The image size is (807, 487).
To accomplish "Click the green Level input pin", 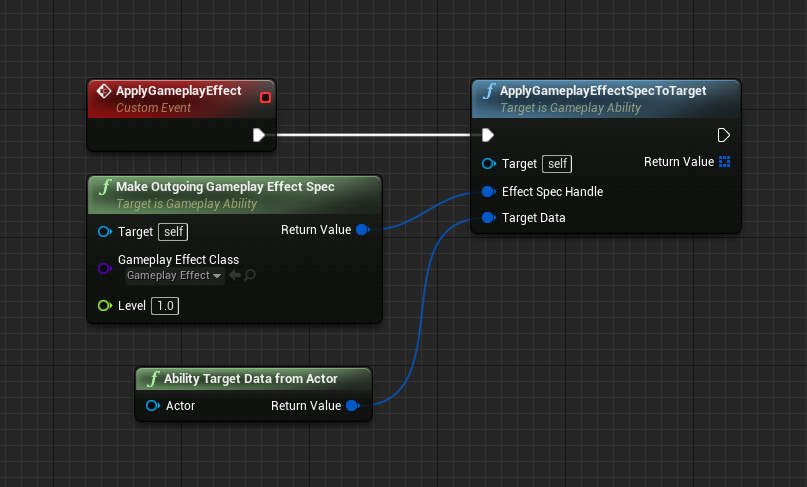I will coord(104,306).
